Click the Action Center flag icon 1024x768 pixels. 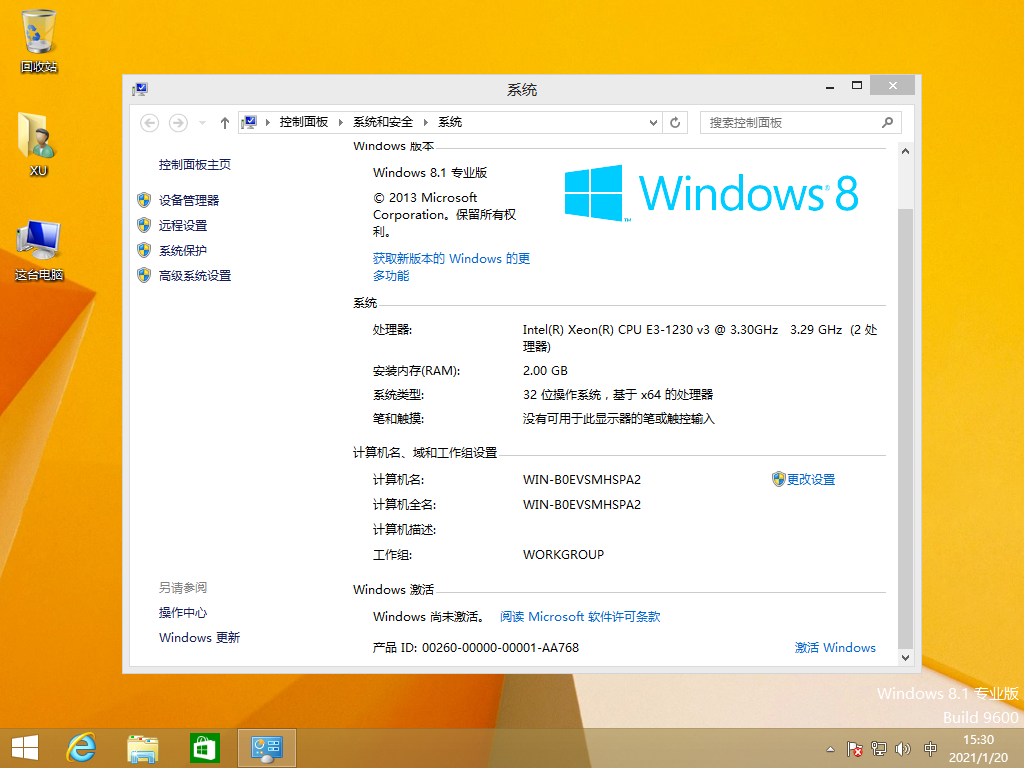pyautogui.click(x=854, y=747)
